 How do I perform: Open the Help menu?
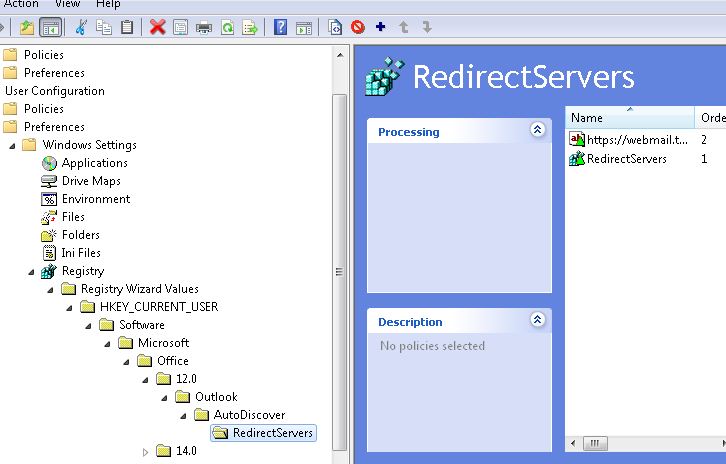point(108,4)
